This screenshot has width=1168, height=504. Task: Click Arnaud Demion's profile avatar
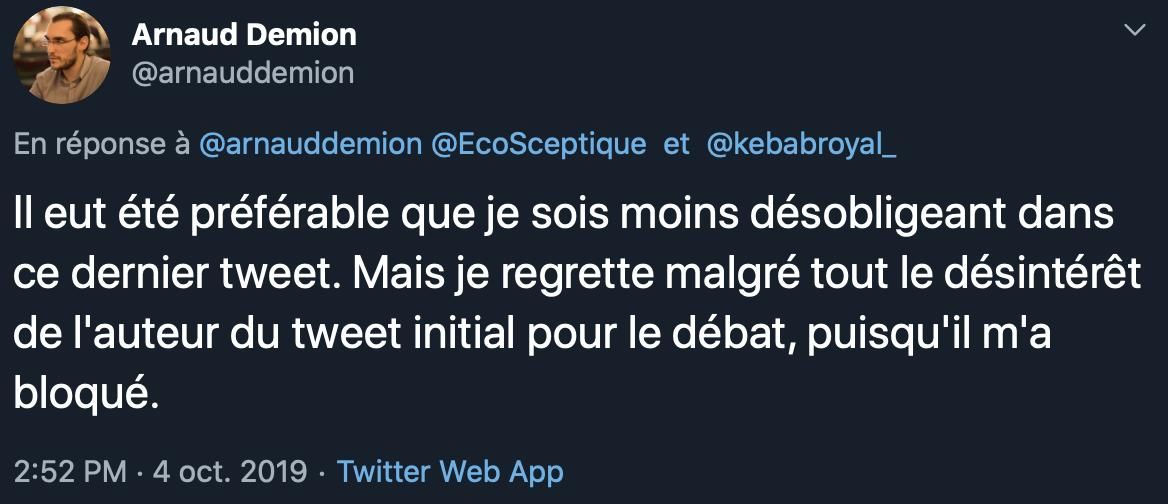(x=61, y=55)
